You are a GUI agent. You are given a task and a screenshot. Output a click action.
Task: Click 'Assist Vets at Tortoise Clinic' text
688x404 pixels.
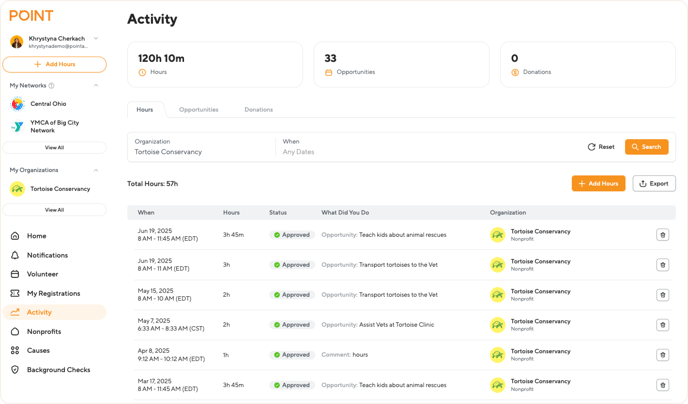(x=397, y=325)
